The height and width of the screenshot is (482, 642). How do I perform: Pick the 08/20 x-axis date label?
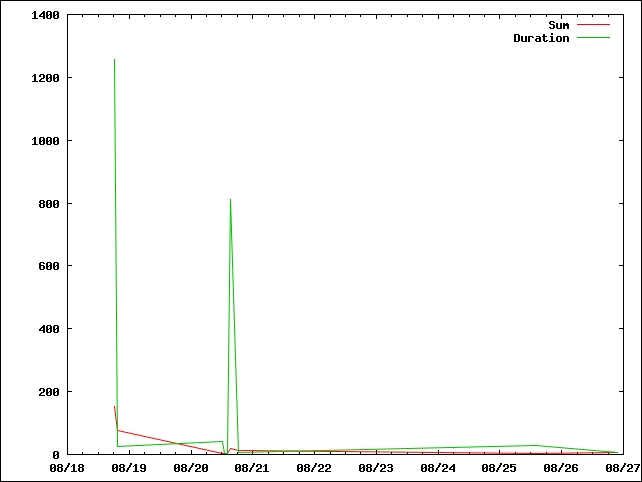coord(191,467)
